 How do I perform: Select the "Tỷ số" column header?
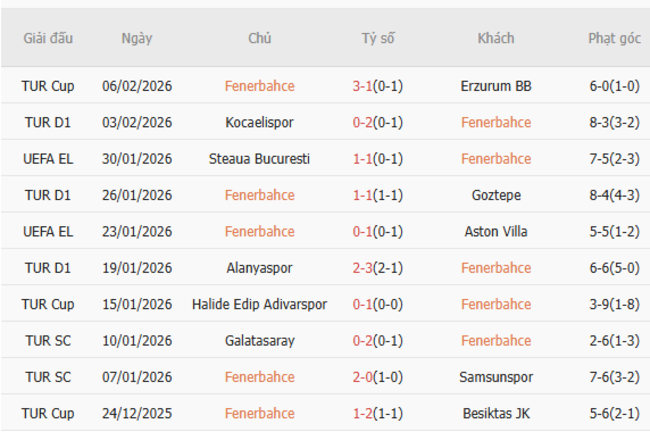click(378, 39)
